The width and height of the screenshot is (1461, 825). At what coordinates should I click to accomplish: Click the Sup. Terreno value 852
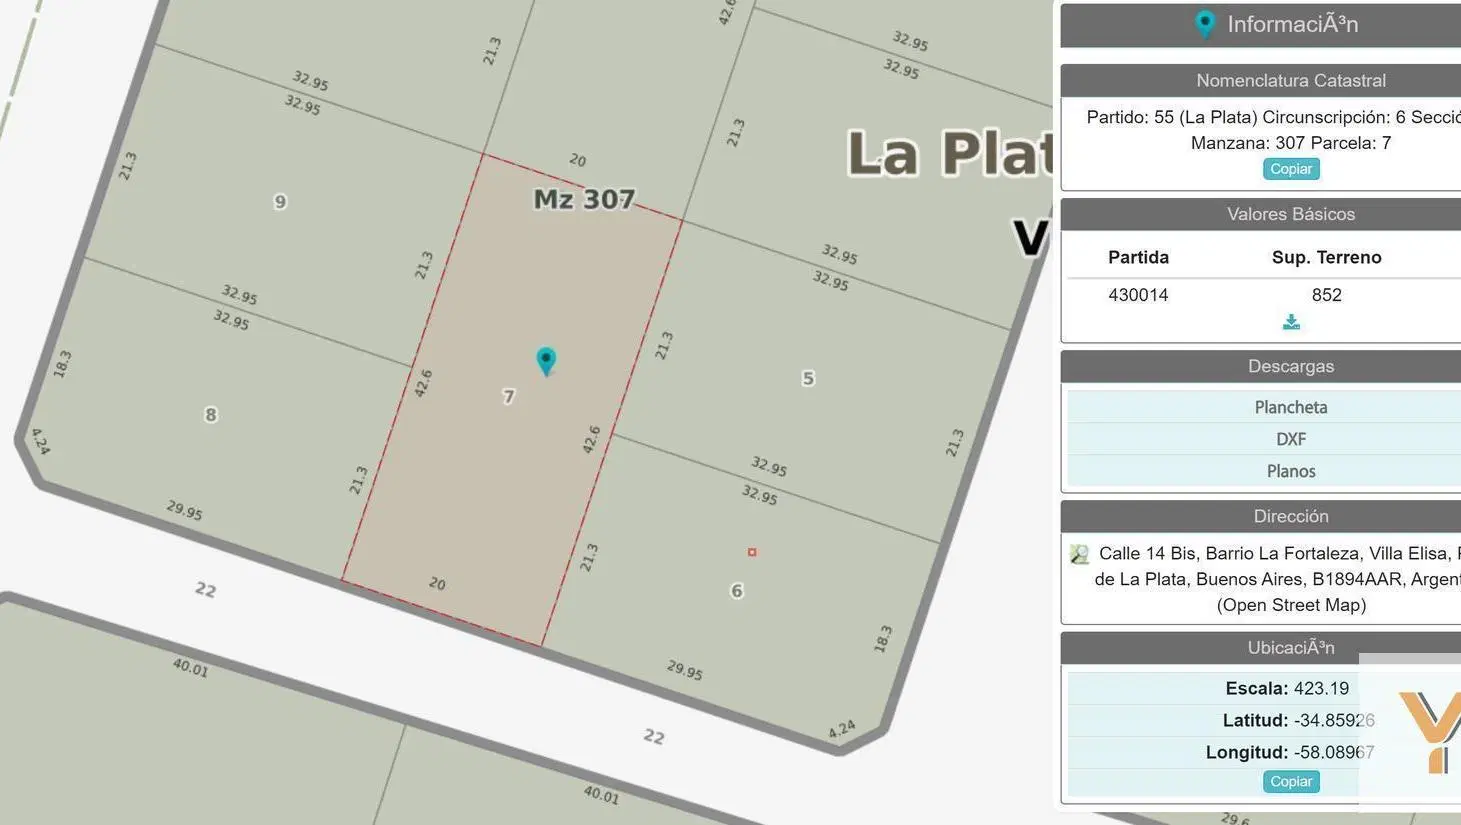pyautogui.click(x=1327, y=295)
